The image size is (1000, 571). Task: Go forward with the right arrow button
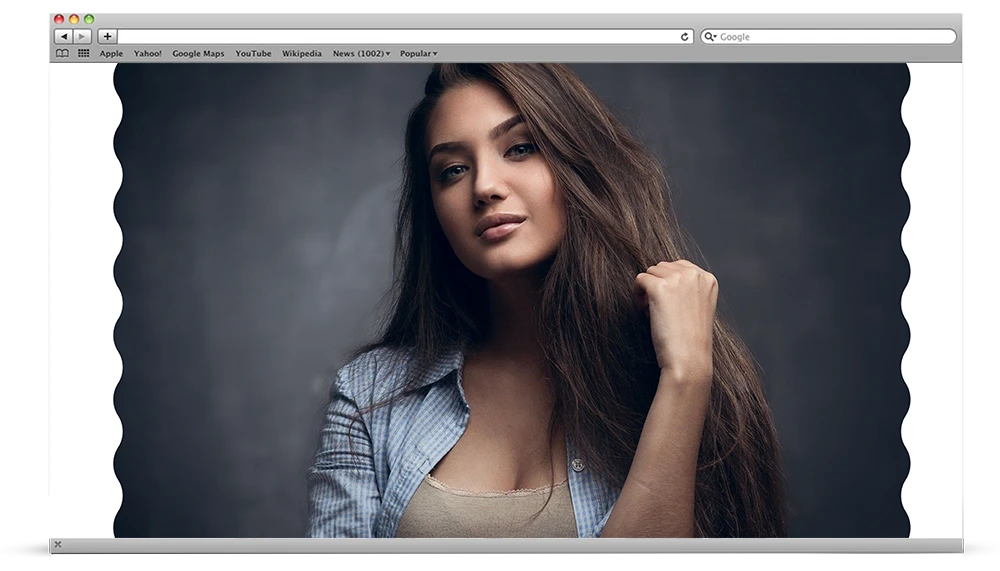pos(82,36)
